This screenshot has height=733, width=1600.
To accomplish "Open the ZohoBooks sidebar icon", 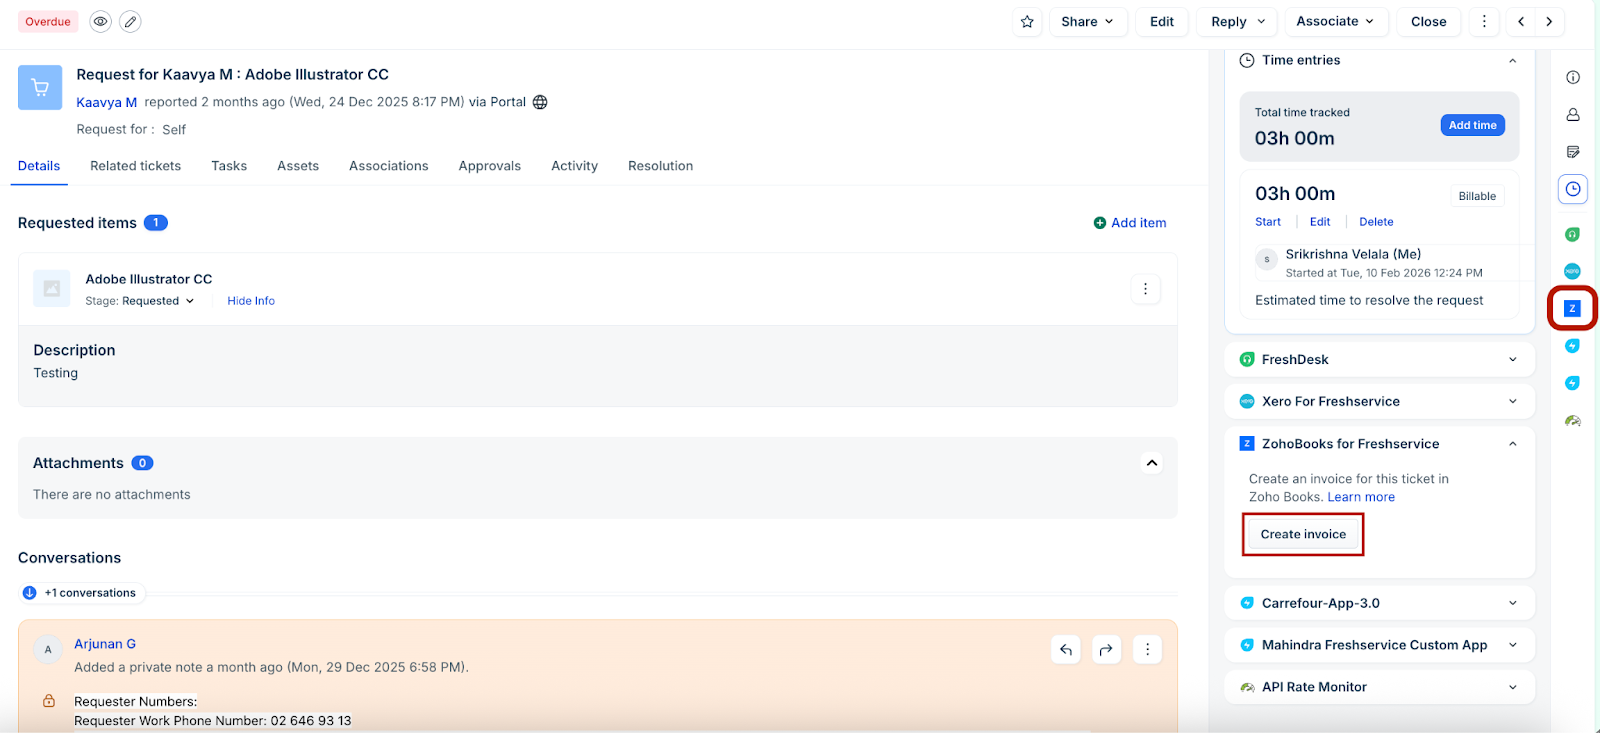I will pyautogui.click(x=1572, y=308).
